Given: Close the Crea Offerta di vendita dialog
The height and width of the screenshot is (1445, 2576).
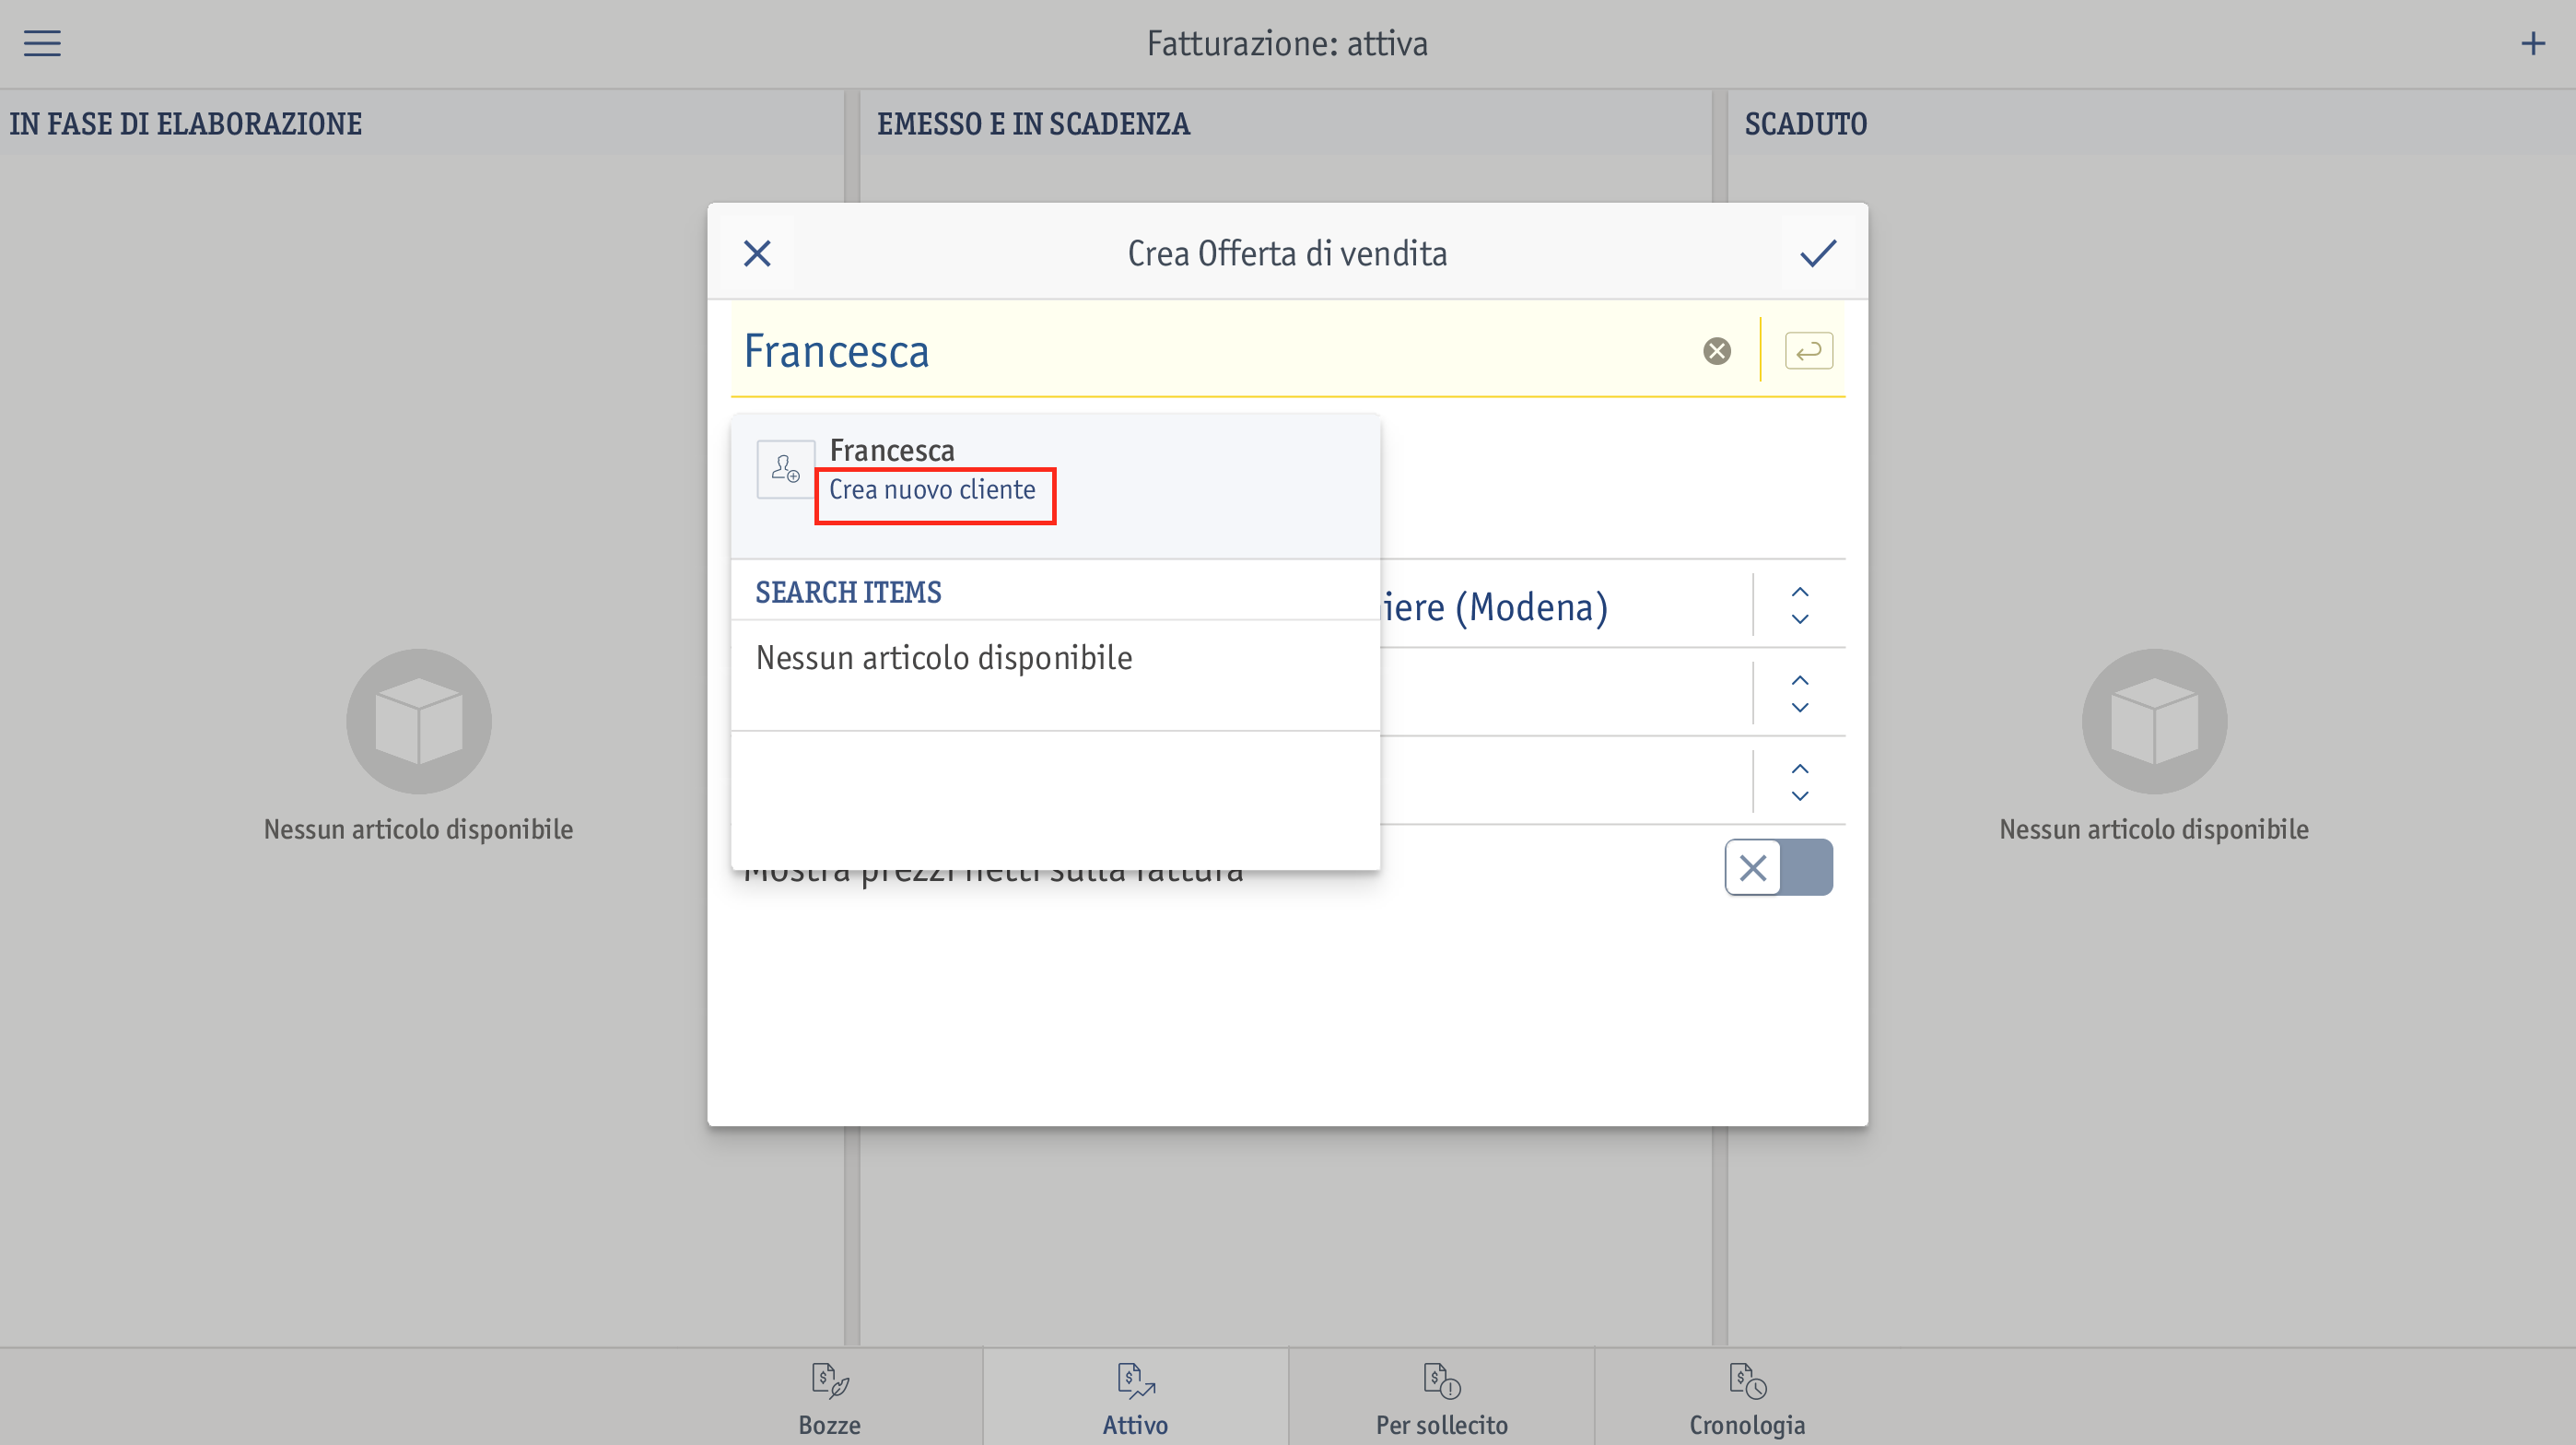Looking at the screenshot, I should 757,253.
